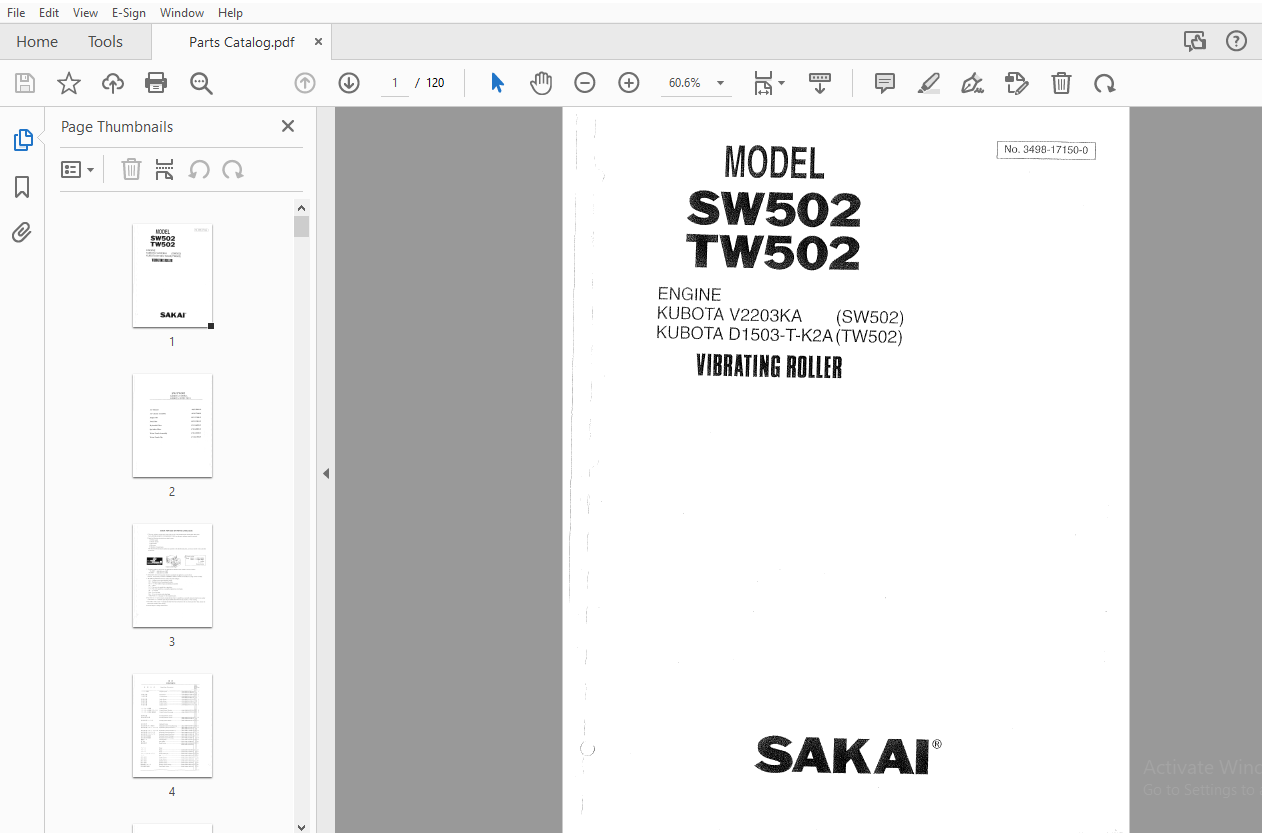Click thumbnail panel scroll down arrow
The width and height of the screenshot is (1262, 833).
[x=301, y=826]
